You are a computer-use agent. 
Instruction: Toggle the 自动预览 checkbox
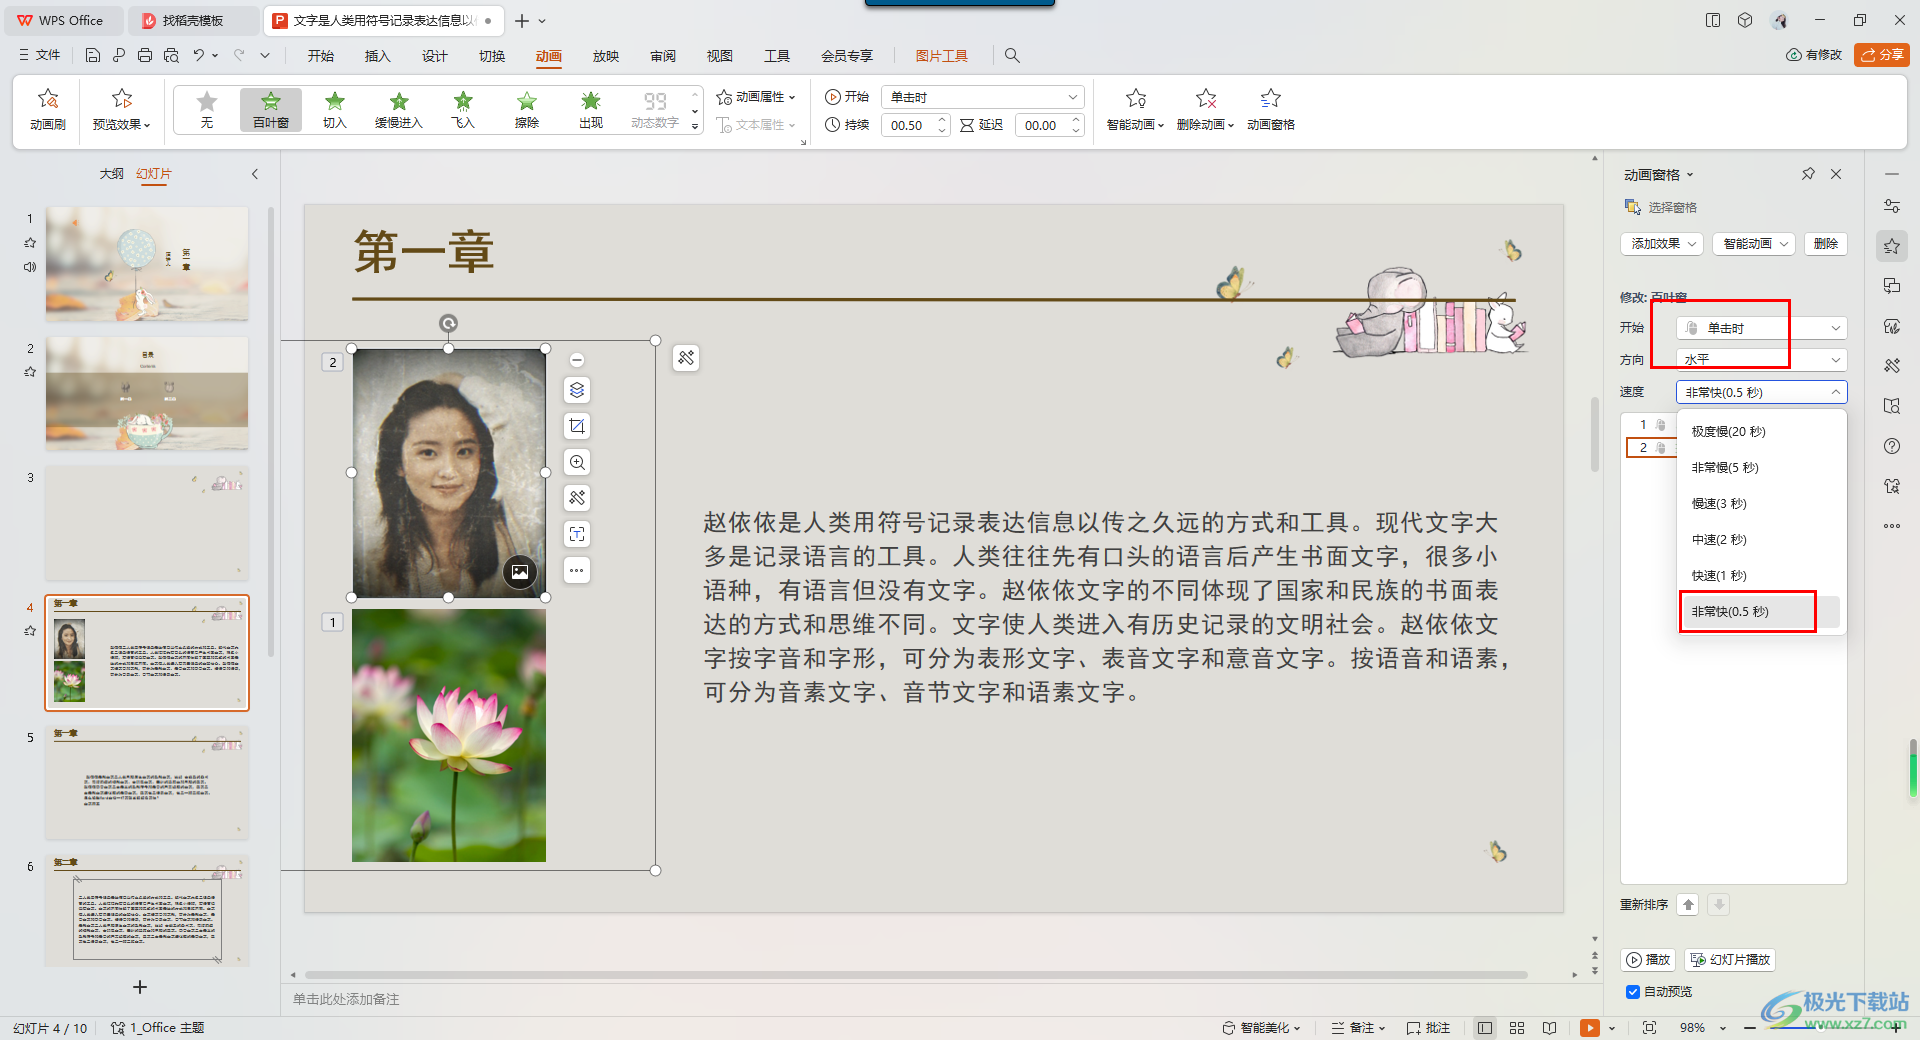(1633, 992)
